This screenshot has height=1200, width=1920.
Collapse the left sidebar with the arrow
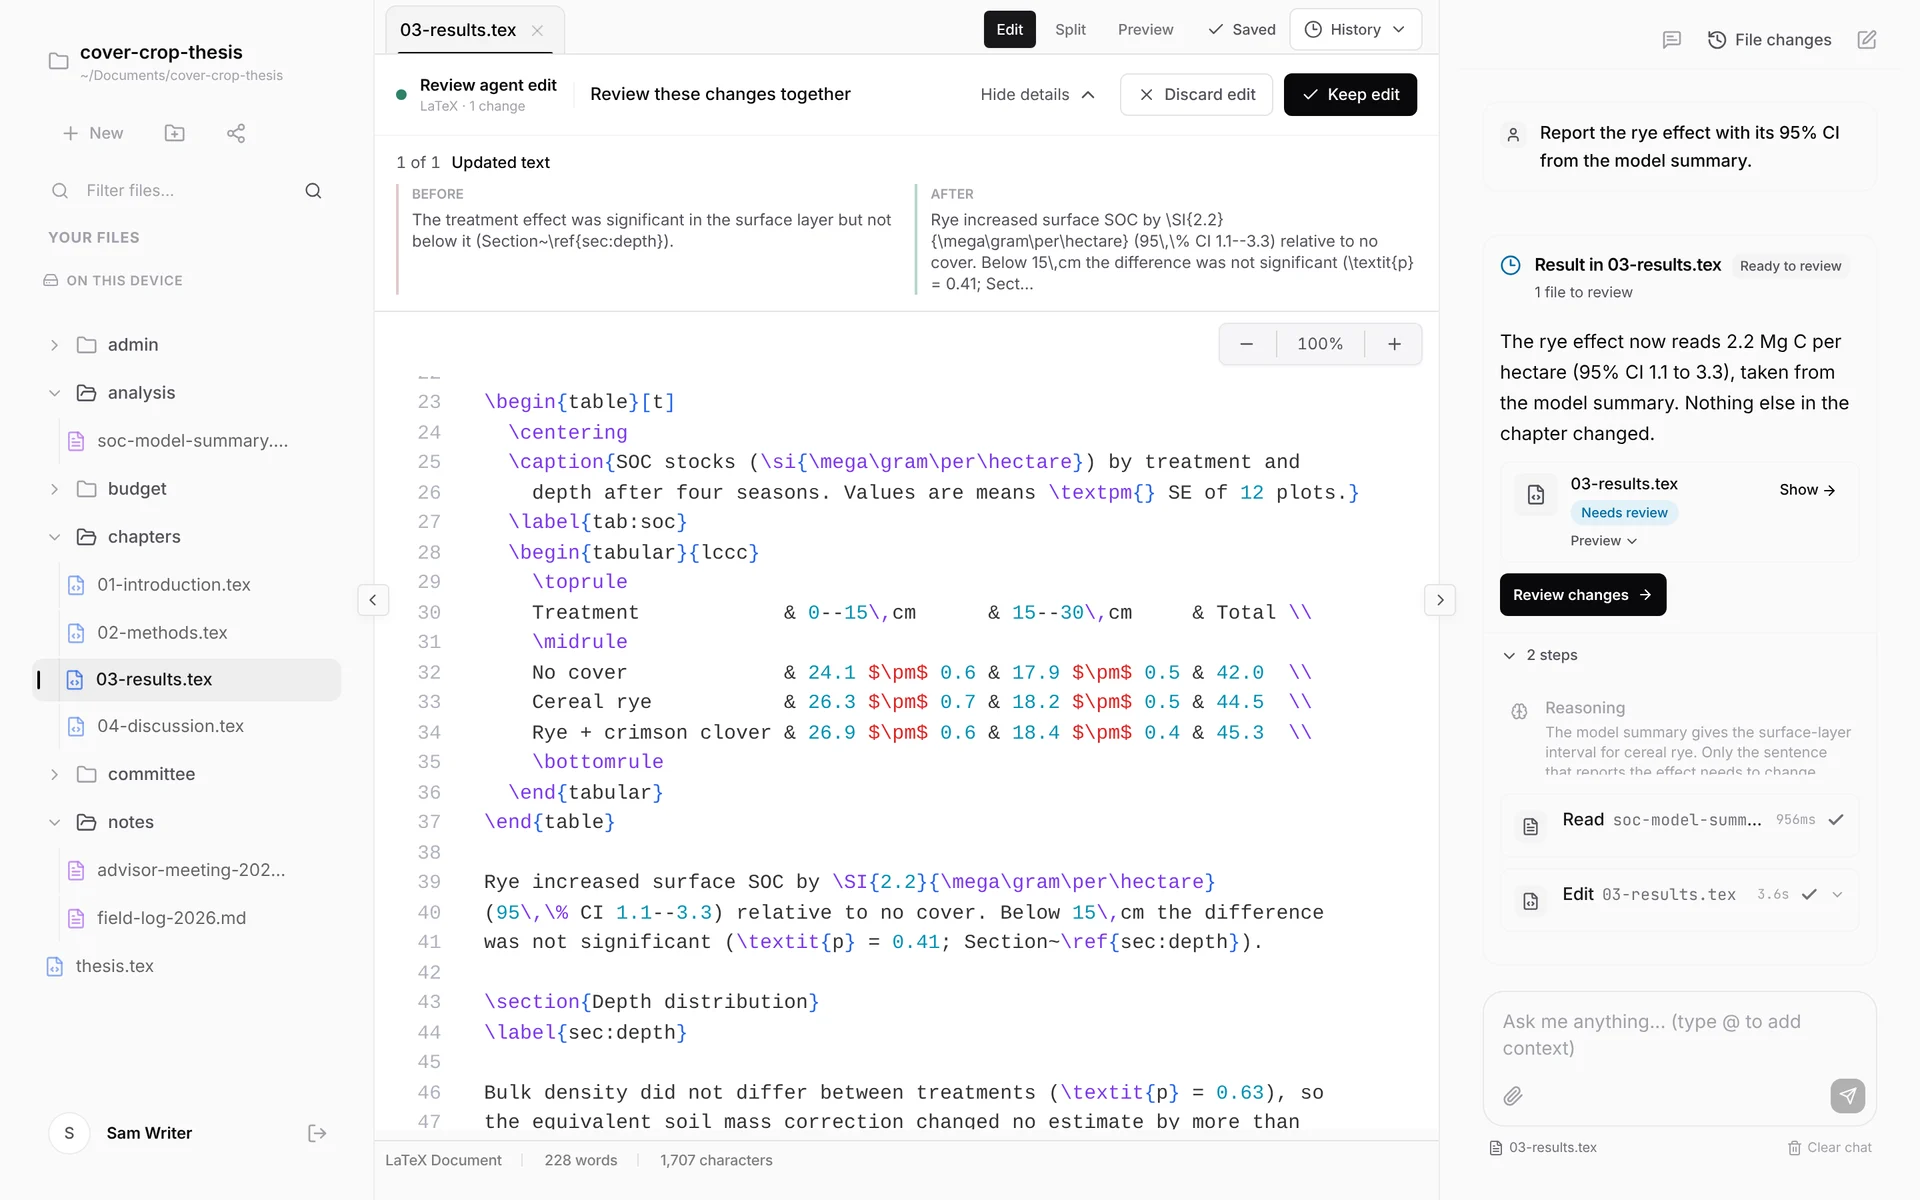[373, 600]
